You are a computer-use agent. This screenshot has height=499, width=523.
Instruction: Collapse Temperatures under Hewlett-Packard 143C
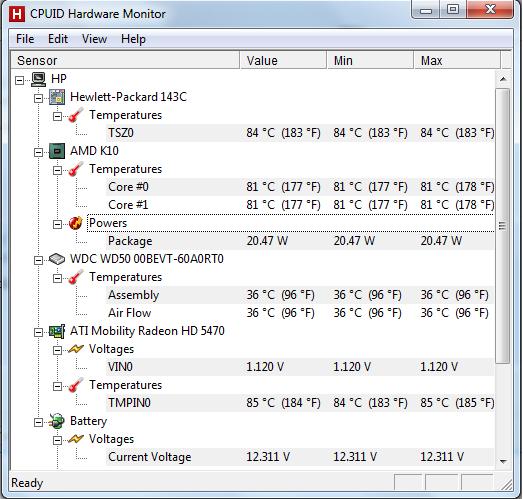coord(58,116)
